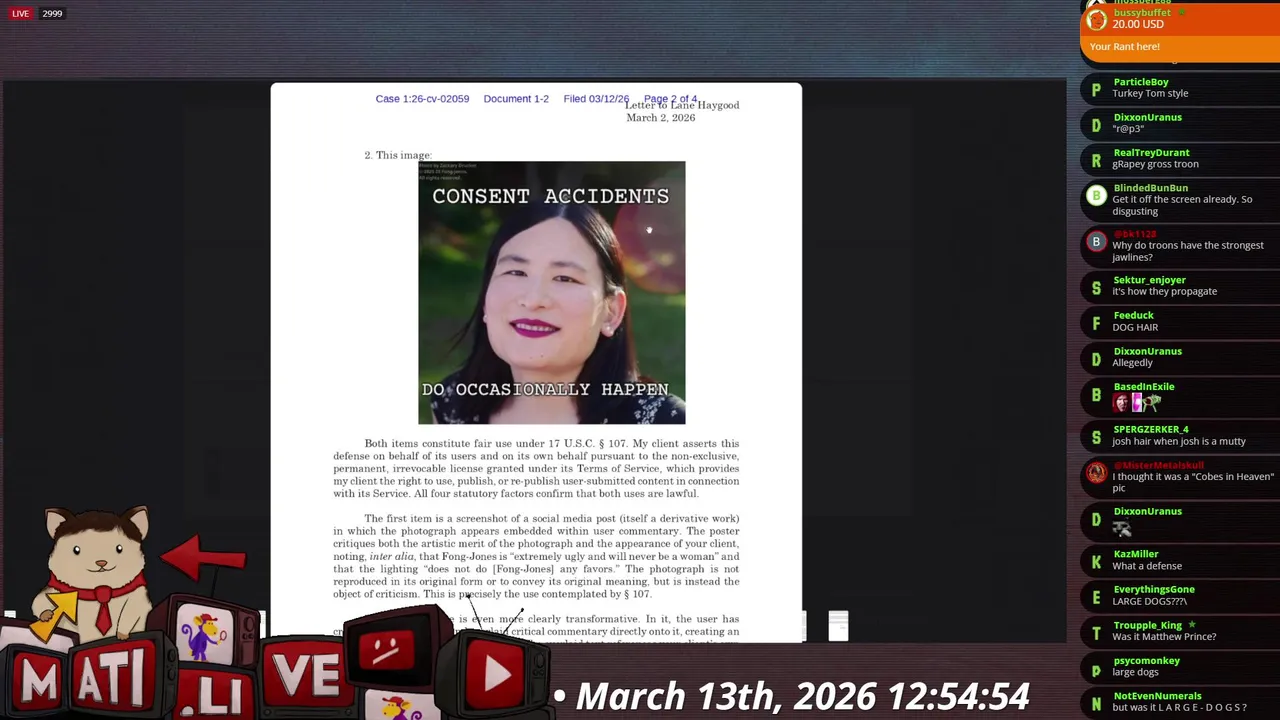The image size is (1280, 720).
Task: Click Troupple_King's T avatar
Action: tap(1096, 633)
